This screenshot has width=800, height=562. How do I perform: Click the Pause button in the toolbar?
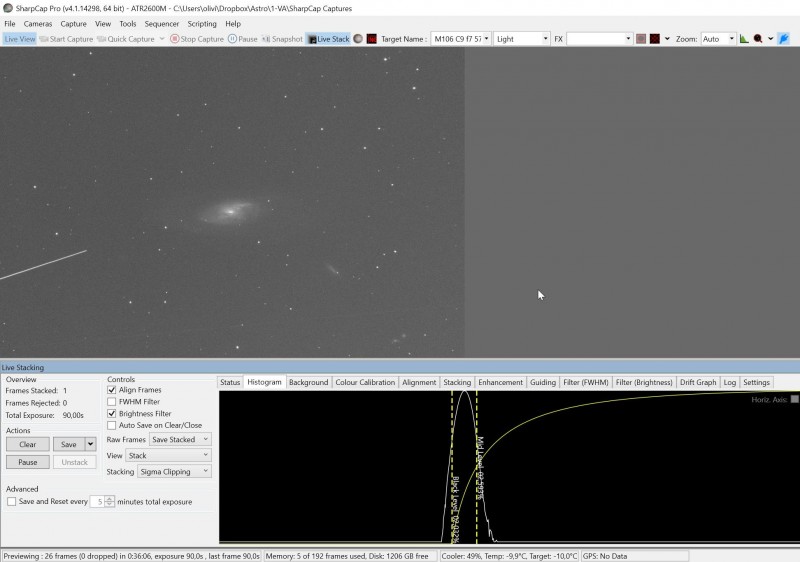point(242,39)
